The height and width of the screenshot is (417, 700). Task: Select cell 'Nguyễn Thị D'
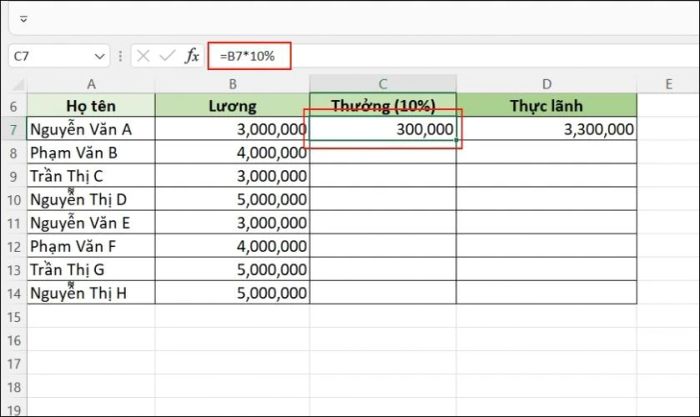click(x=91, y=199)
